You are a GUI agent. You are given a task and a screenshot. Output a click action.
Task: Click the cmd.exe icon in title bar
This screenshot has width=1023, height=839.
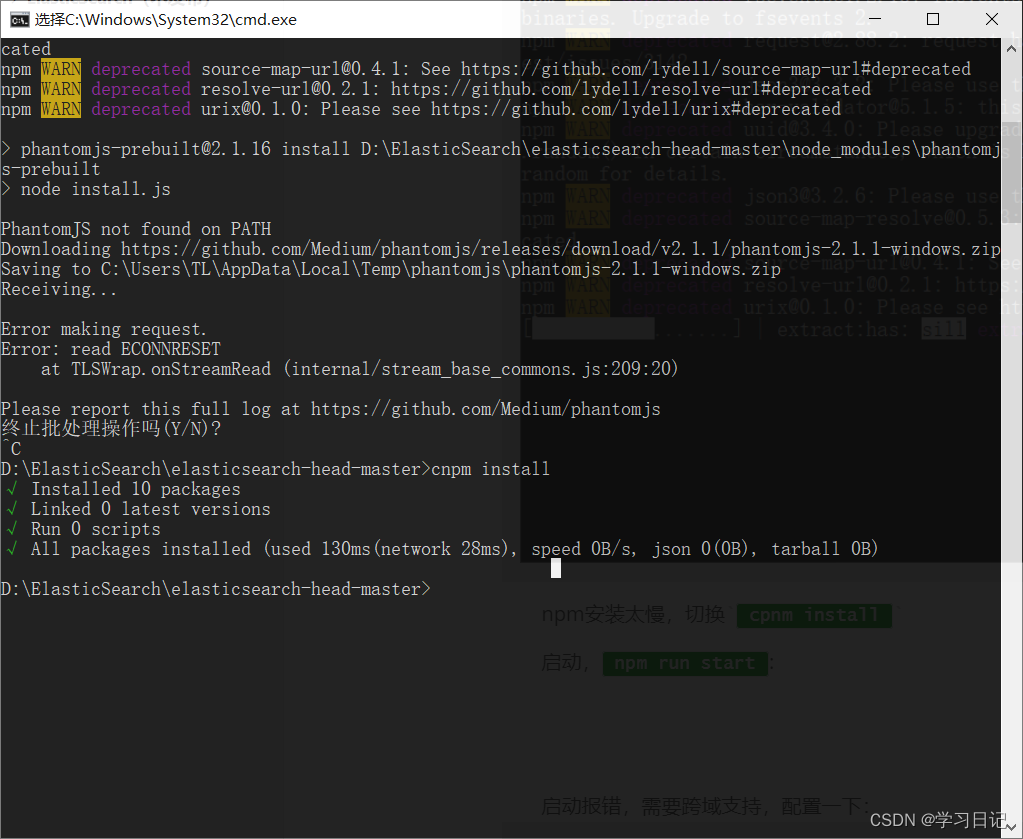pyautogui.click(x=19, y=20)
